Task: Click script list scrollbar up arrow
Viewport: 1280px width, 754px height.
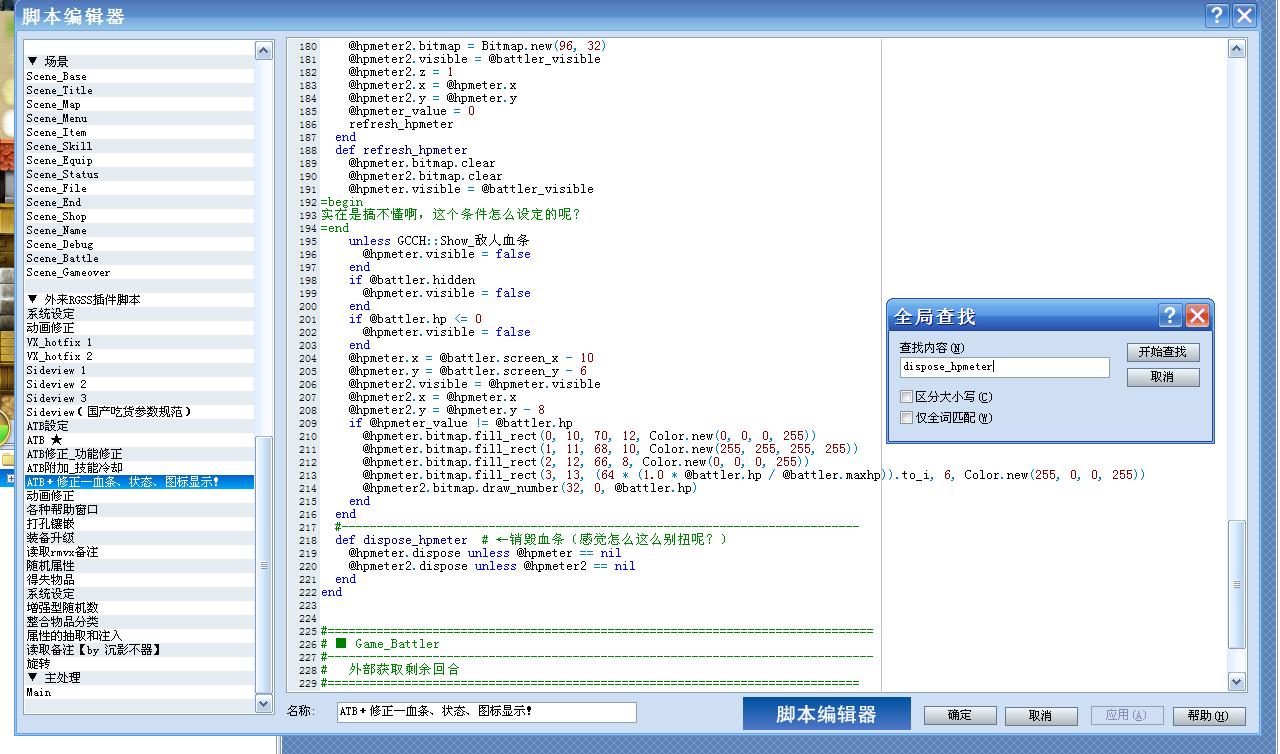Action: [x=264, y=51]
